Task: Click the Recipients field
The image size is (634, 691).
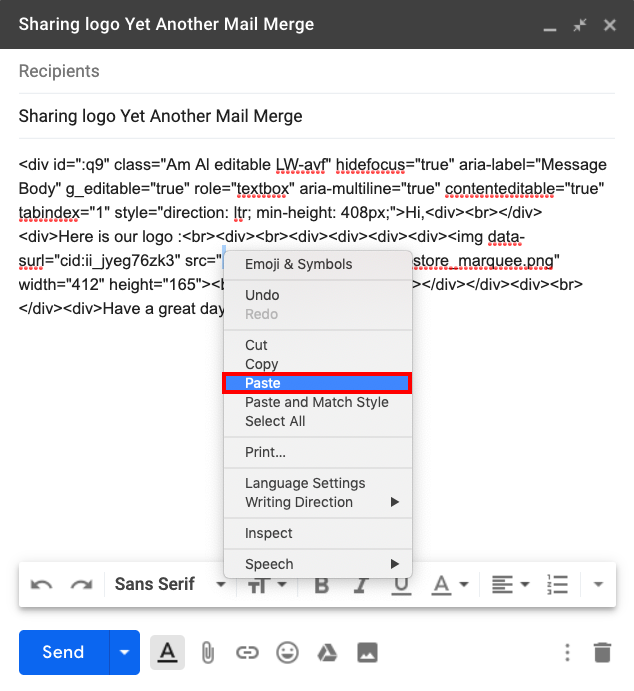Action: pyautogui.click(x=317, y=72)
